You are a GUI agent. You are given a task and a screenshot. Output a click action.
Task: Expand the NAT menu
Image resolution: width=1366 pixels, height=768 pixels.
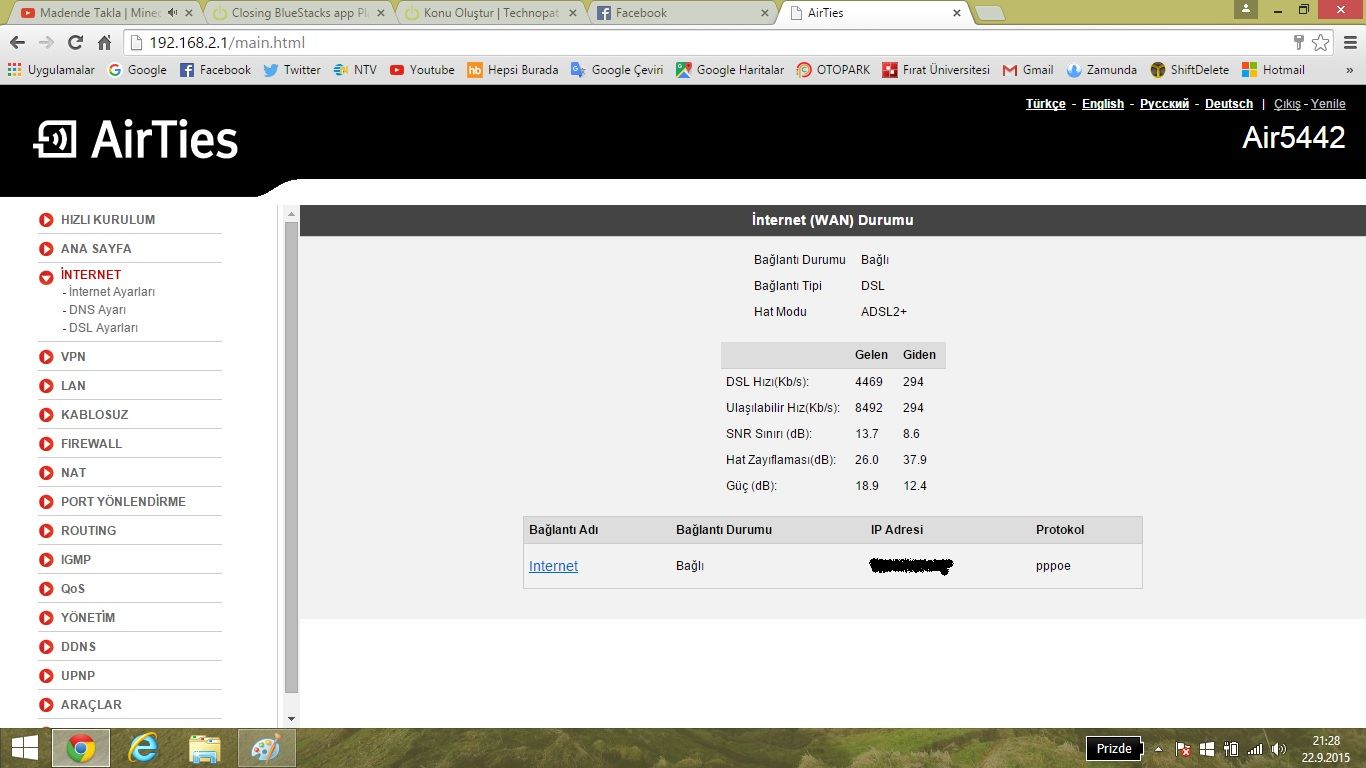pyautogui.click(x=73, y=473)
